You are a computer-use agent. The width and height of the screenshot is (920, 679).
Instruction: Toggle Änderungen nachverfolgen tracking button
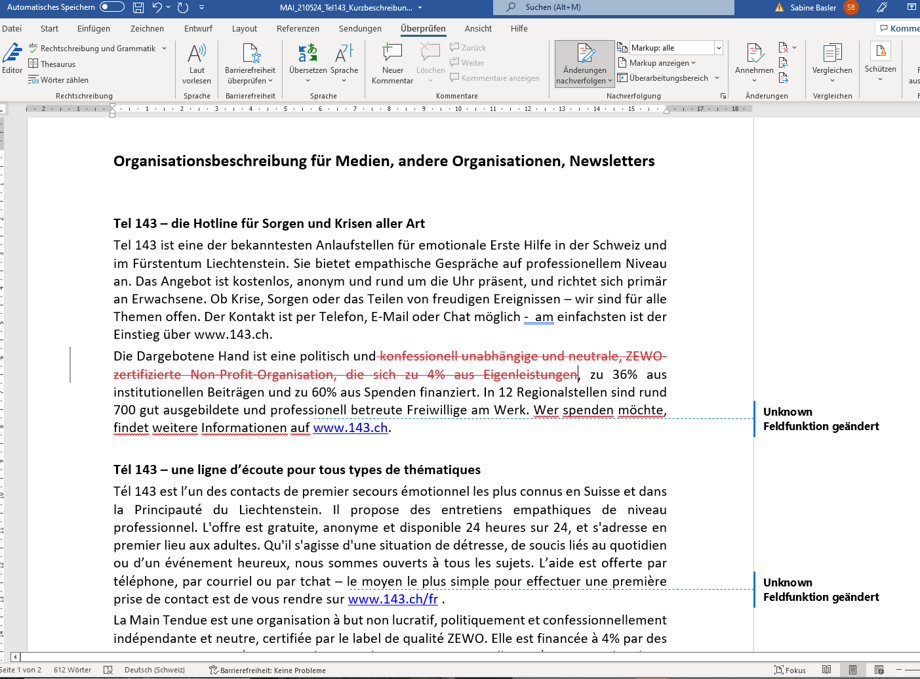pyautogui.click(x=584, y=56)
